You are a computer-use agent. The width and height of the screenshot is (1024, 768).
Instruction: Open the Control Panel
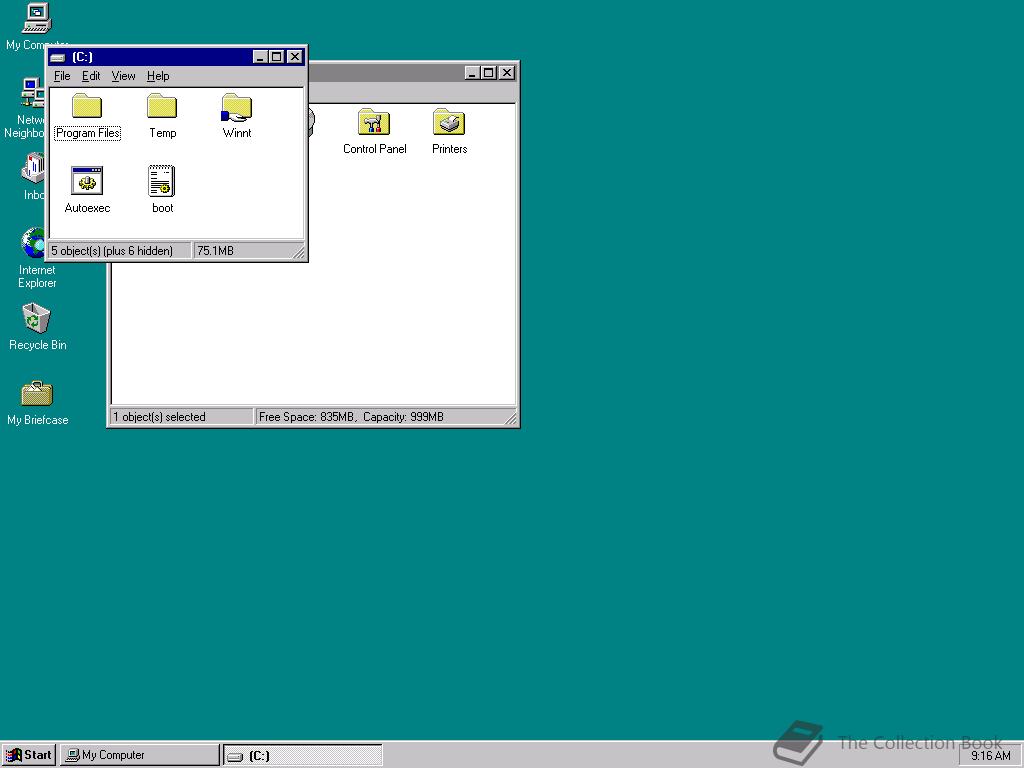(x=374, y=125)
